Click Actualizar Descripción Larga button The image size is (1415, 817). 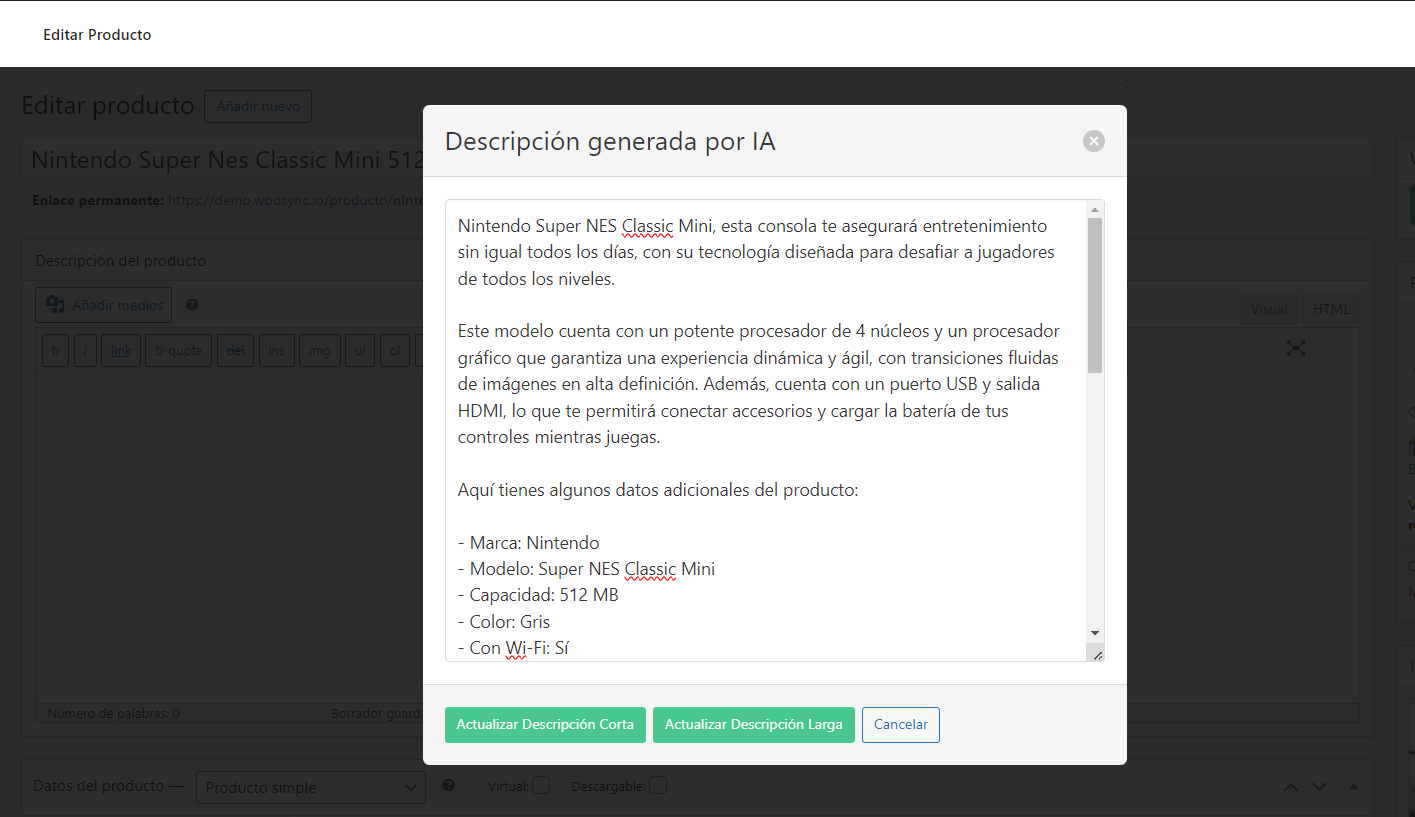click(x=754, y=725)
